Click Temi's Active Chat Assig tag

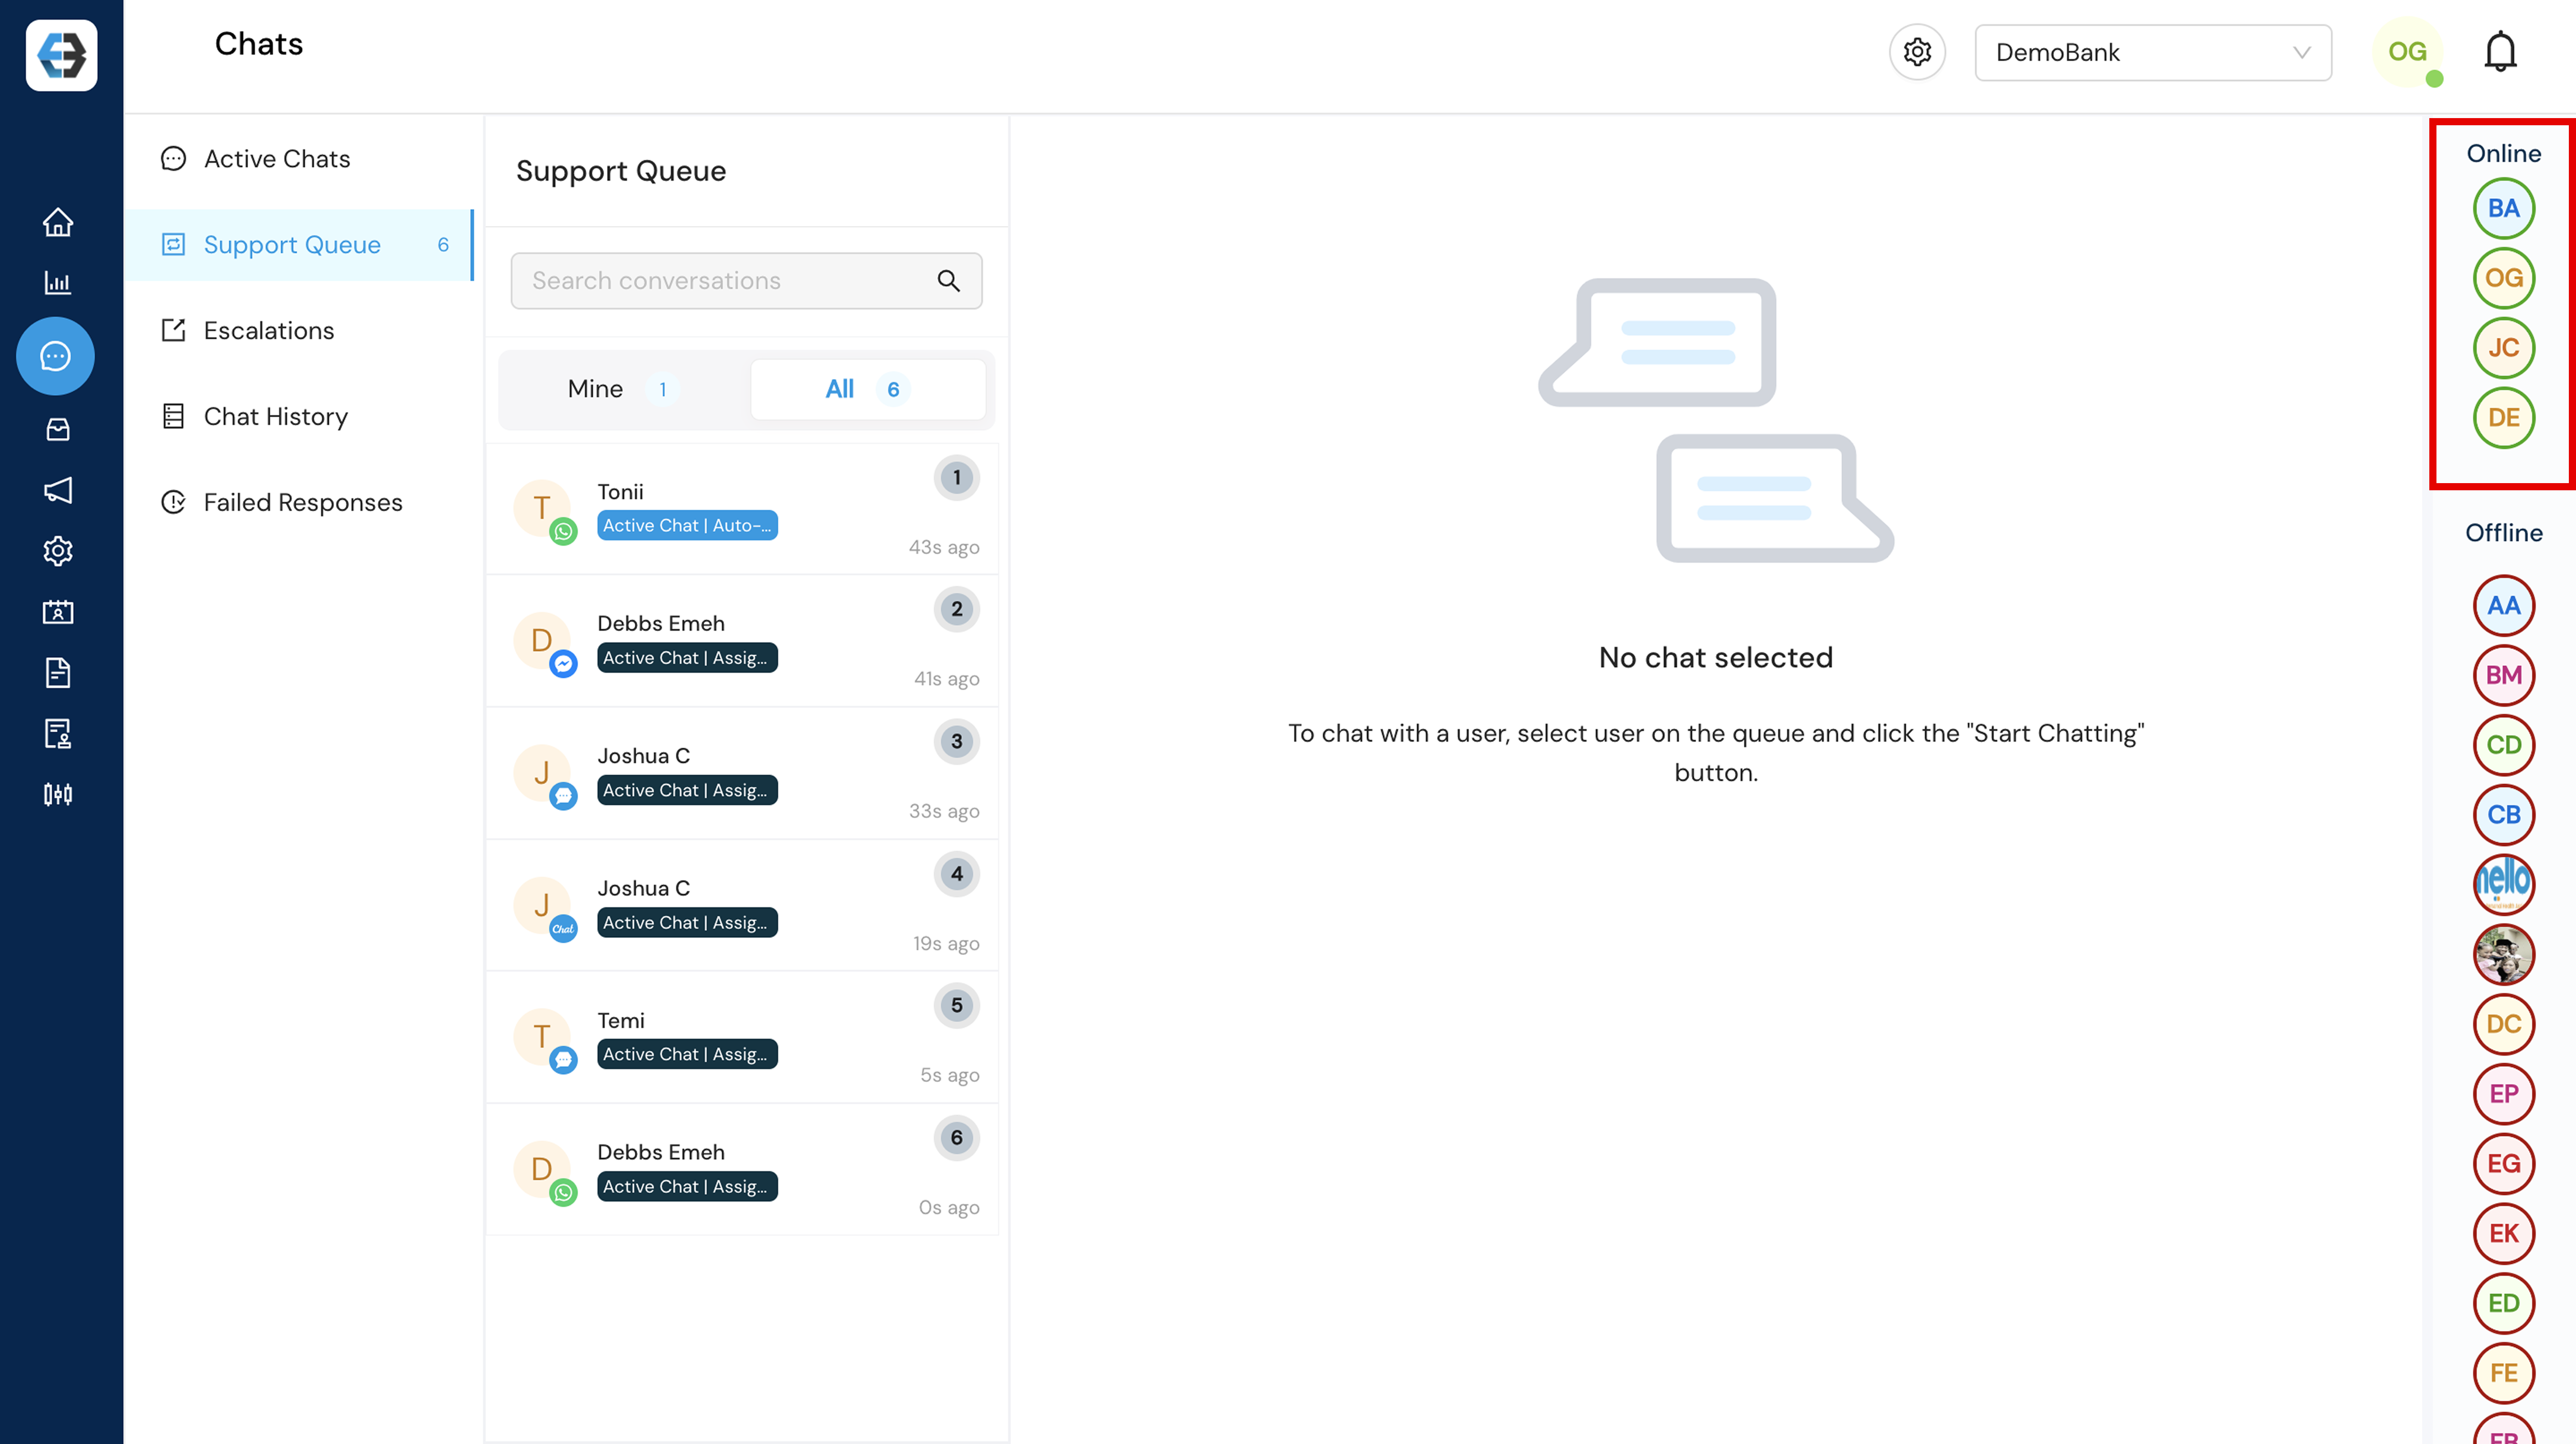tap(687, 1054)
